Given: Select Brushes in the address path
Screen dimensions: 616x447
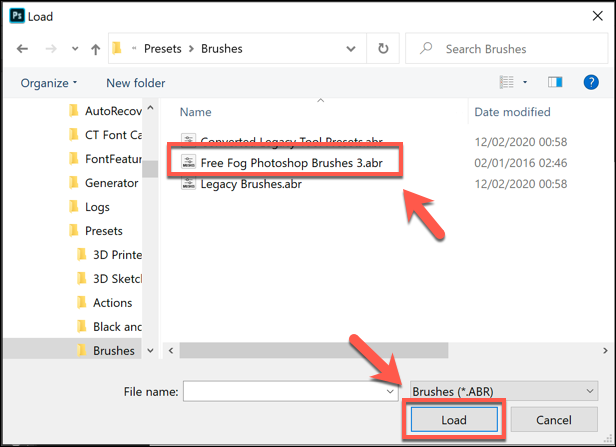Looking at the screenshot, I should click(x=222, y=49).
